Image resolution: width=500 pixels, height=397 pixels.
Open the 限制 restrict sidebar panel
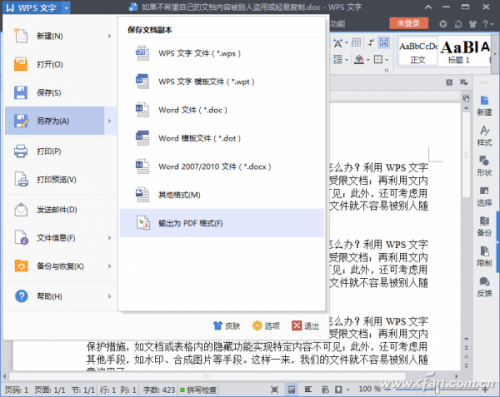click(484, 256)
